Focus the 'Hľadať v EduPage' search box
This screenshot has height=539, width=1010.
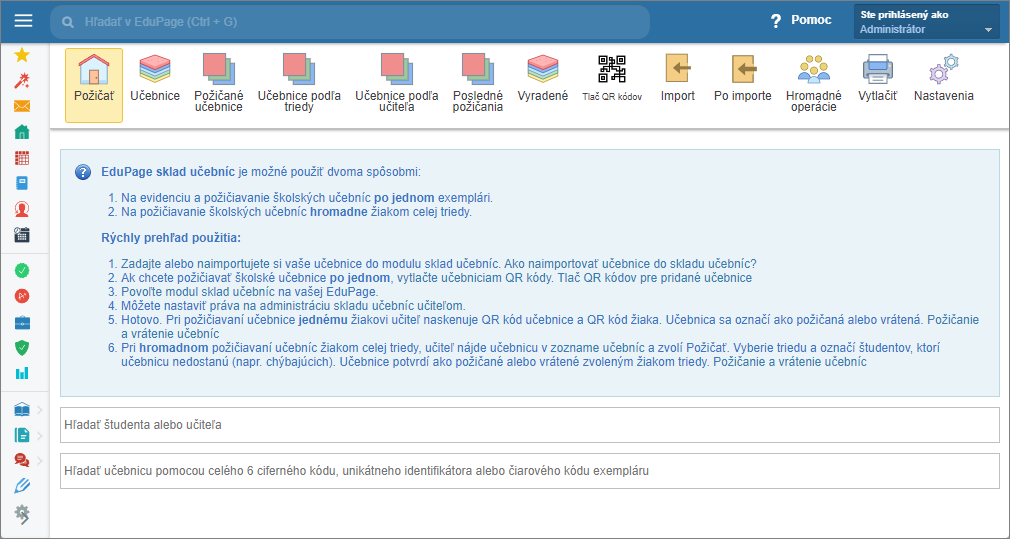pyautogui.click(x=360, y=21)
